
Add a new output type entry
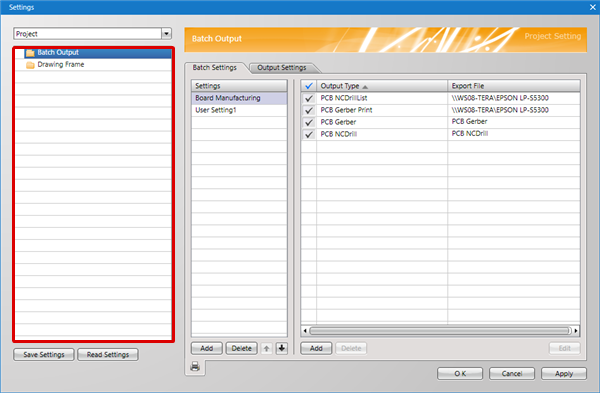point(316,348)
